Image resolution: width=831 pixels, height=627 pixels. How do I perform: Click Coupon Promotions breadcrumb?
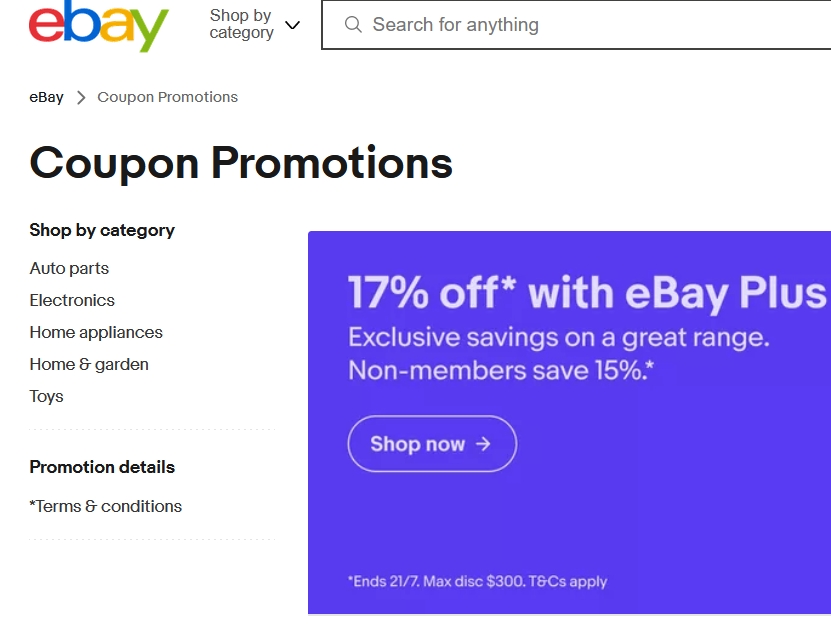(x=167, y=97)
